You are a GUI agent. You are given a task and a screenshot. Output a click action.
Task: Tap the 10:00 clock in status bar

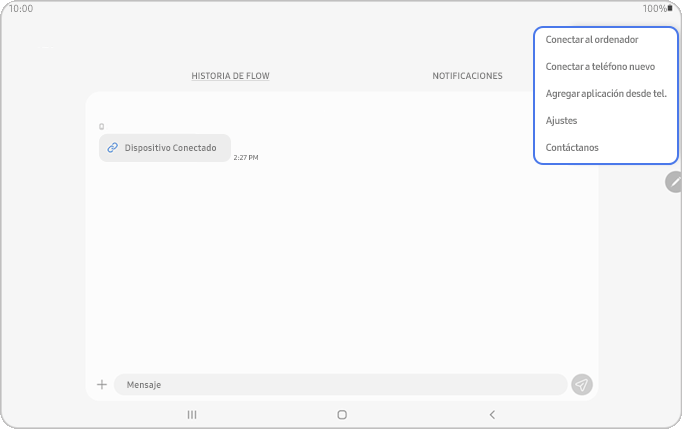20,8
